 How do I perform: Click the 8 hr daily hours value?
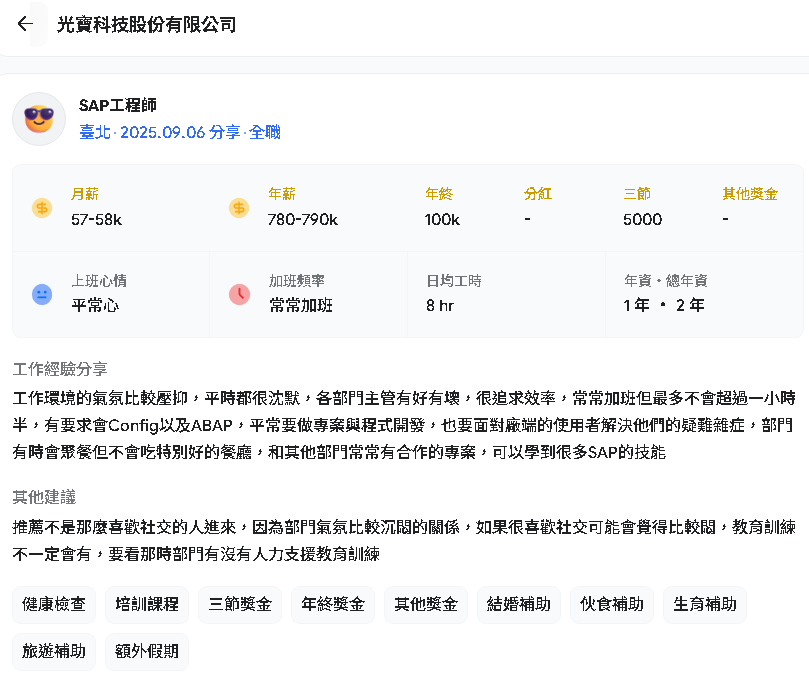pos(440,305)
